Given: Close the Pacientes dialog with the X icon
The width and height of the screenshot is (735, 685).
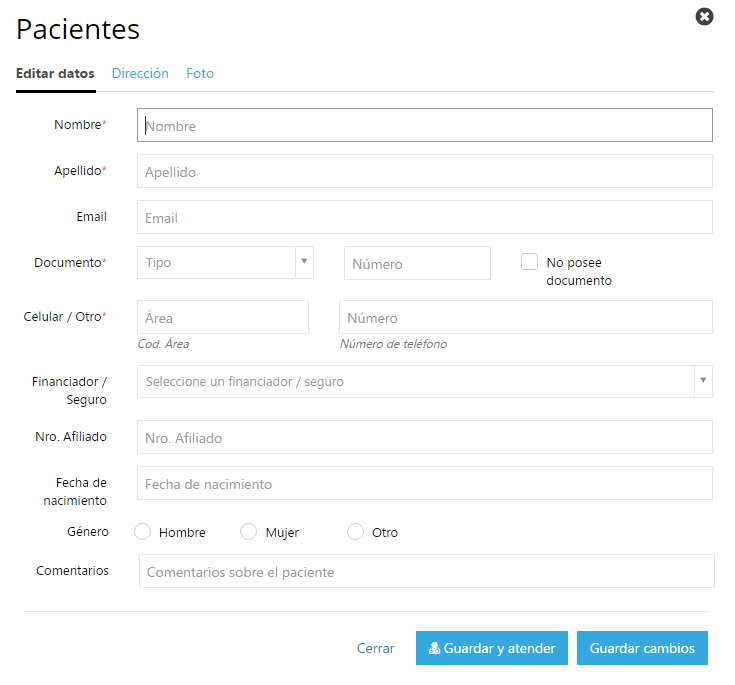Looking at the screenshot, I should [x=704, y=17].
